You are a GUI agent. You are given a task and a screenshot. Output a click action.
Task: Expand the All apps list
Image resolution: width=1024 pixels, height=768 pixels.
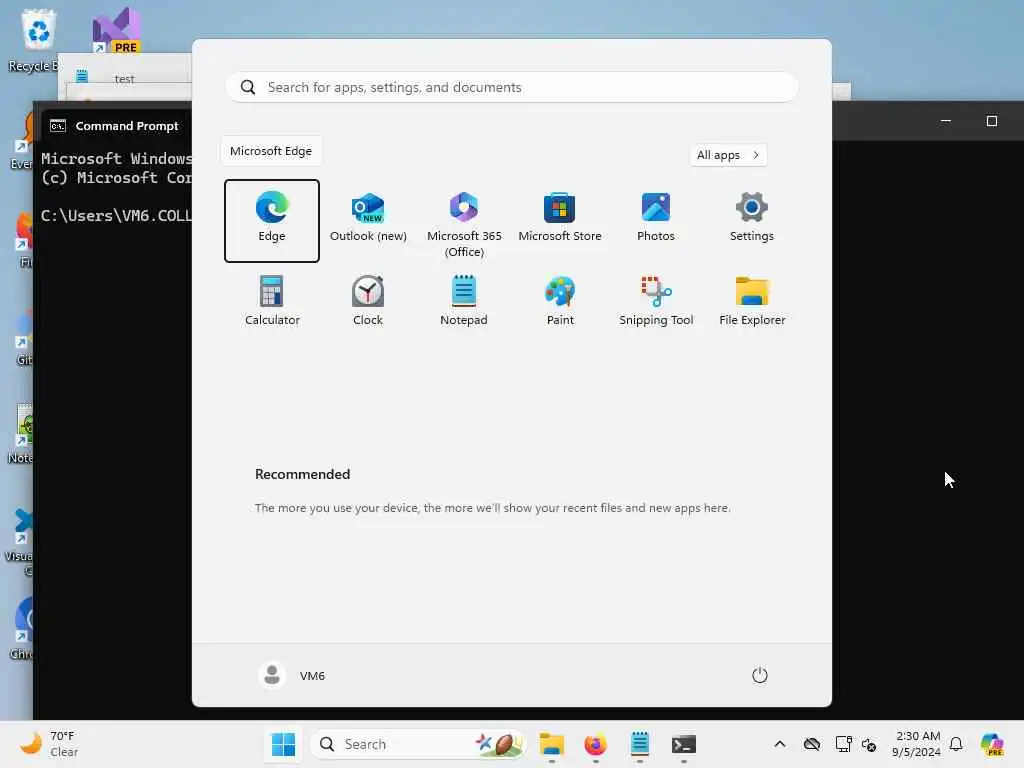click(x=728, y=155)
